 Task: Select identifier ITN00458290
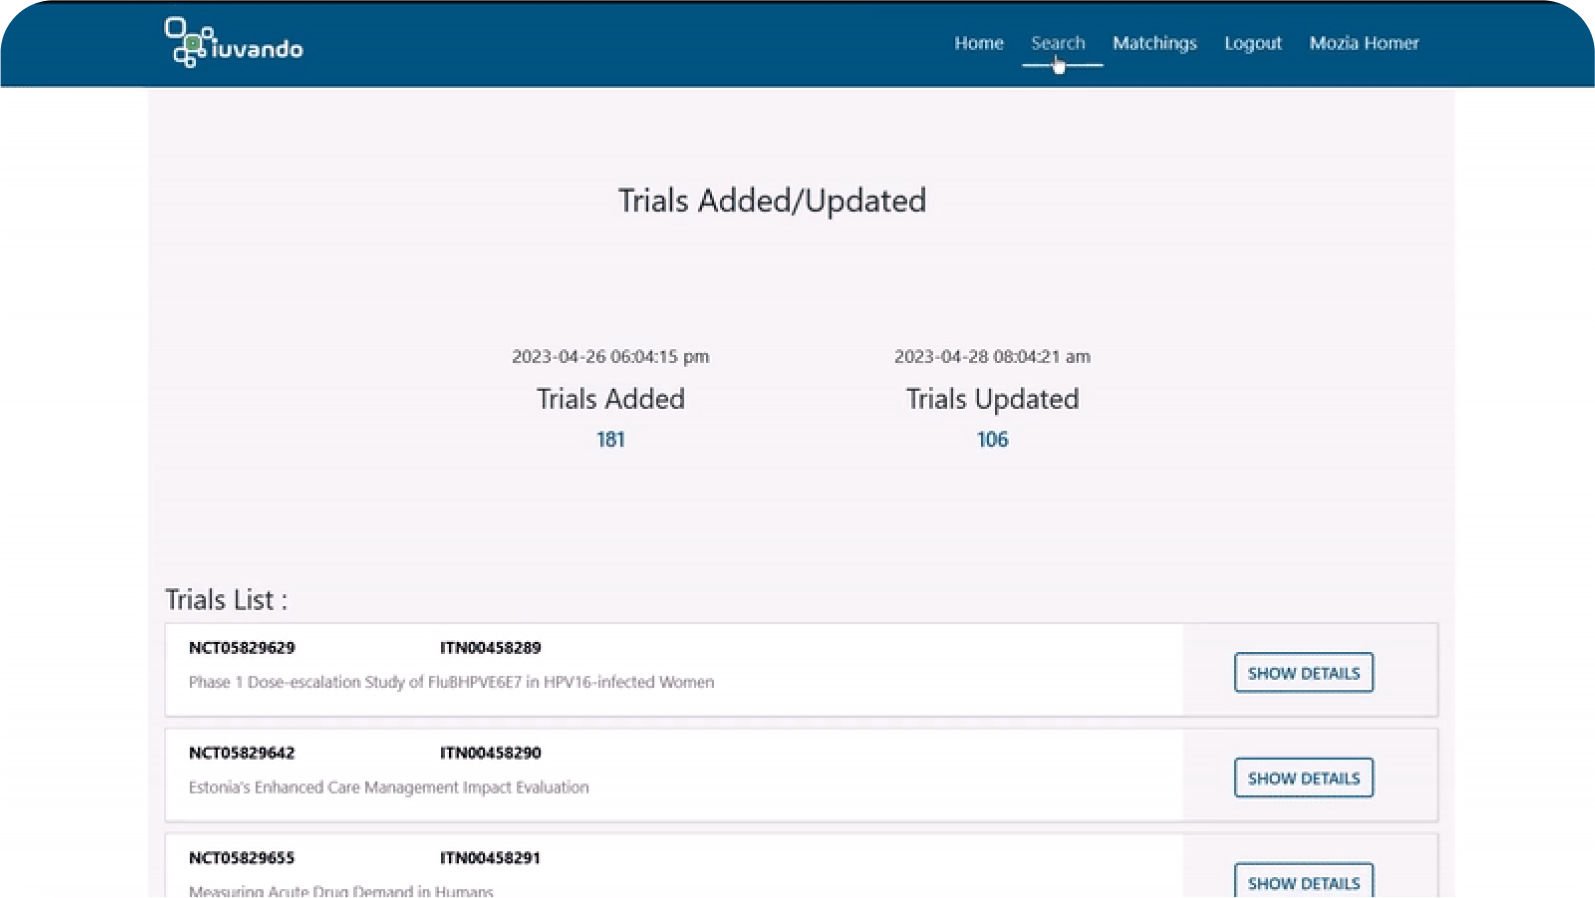[x=490, y=753]
